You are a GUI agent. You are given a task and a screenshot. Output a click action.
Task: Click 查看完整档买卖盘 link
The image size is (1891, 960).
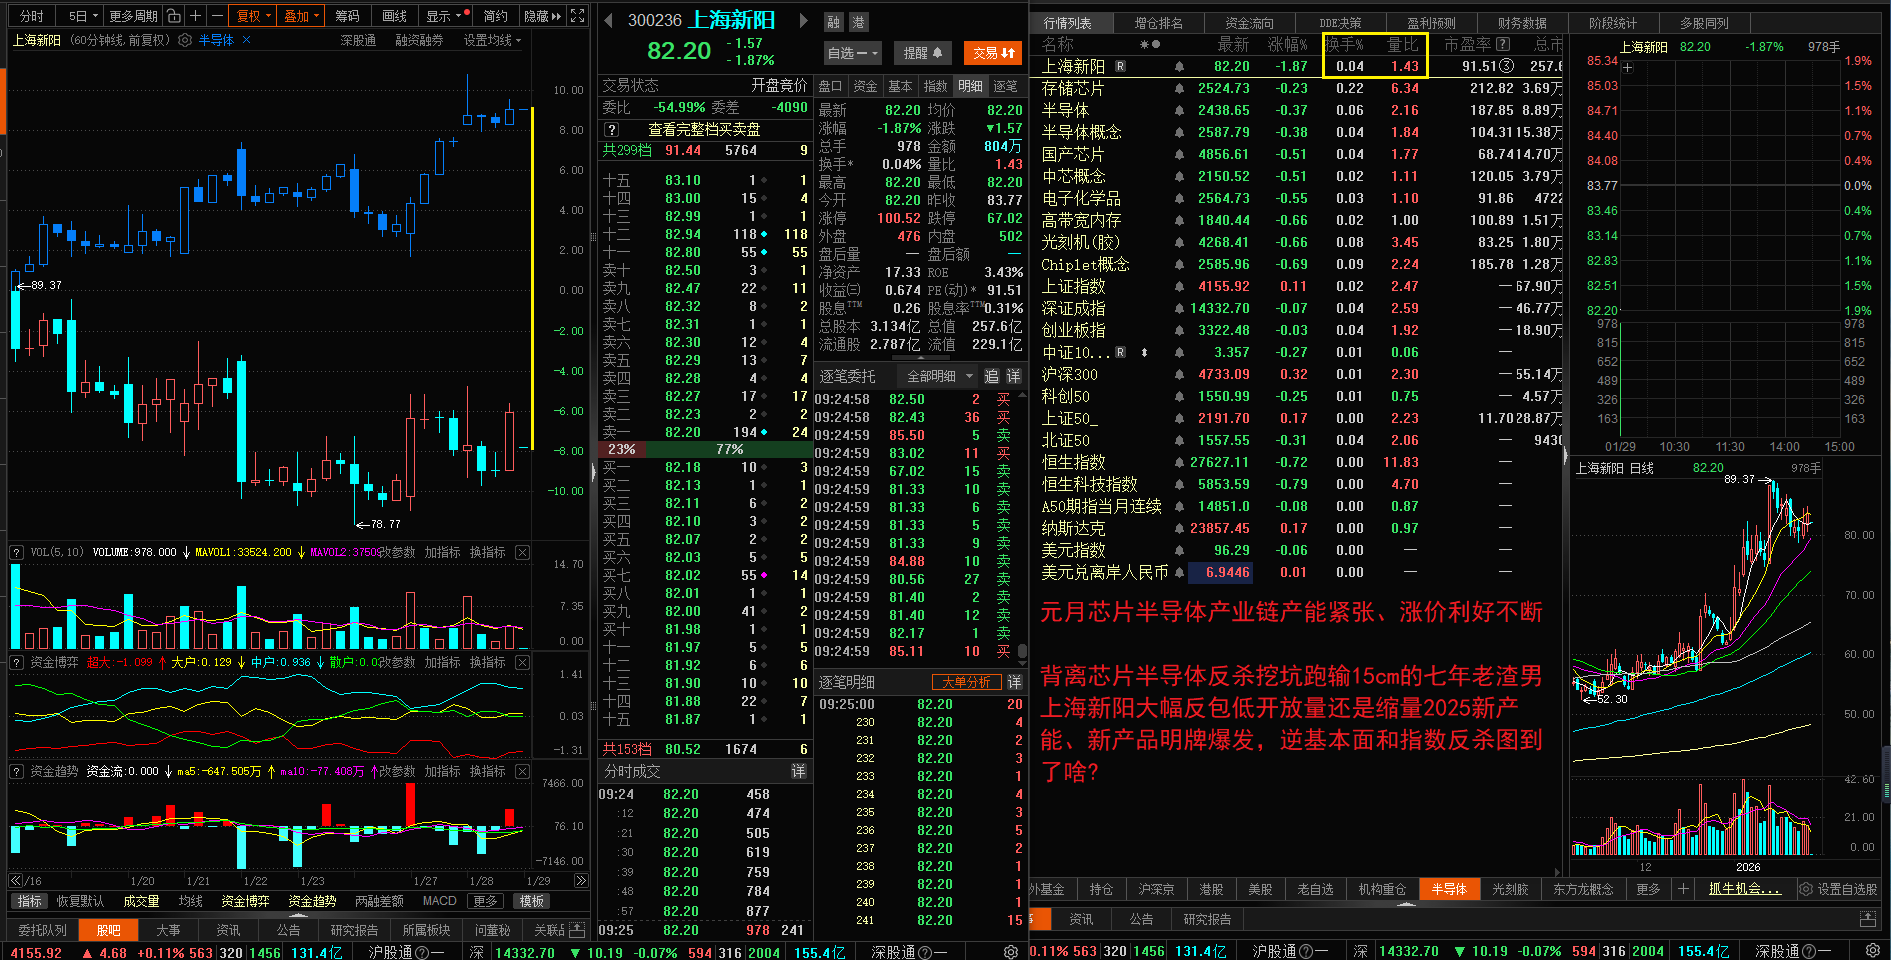pyautogui.click(x=704, y=130)
